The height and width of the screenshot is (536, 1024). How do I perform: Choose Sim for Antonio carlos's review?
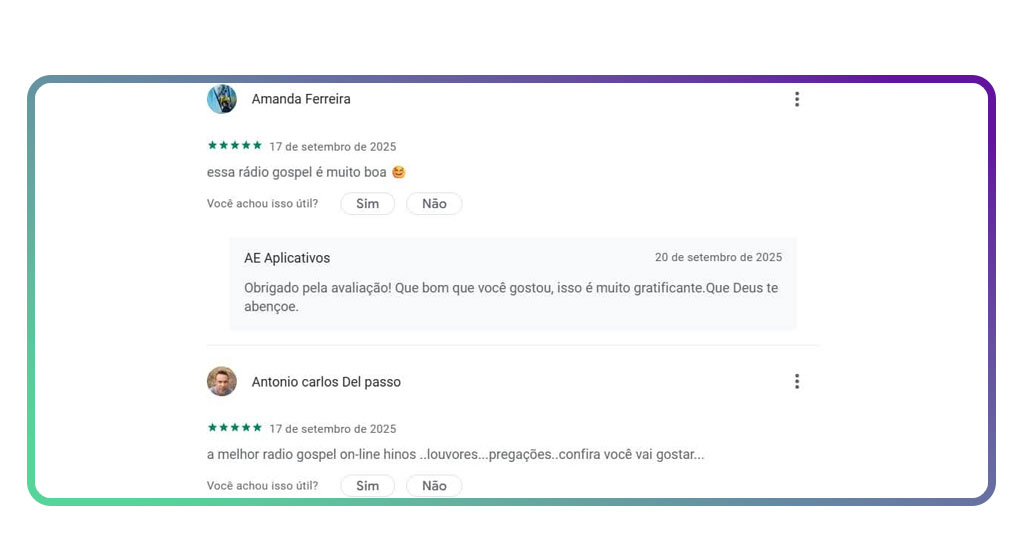[x=368, y=486]
